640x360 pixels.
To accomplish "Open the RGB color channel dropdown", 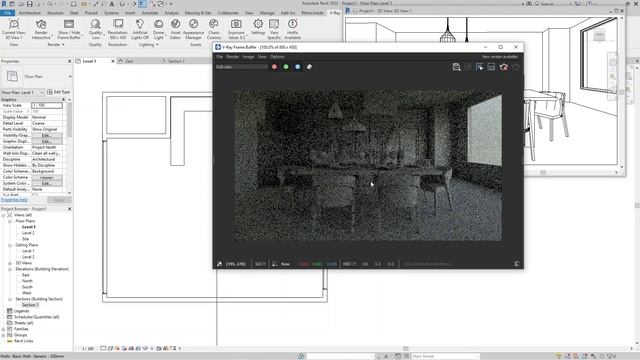I will [x=242, y=67].
